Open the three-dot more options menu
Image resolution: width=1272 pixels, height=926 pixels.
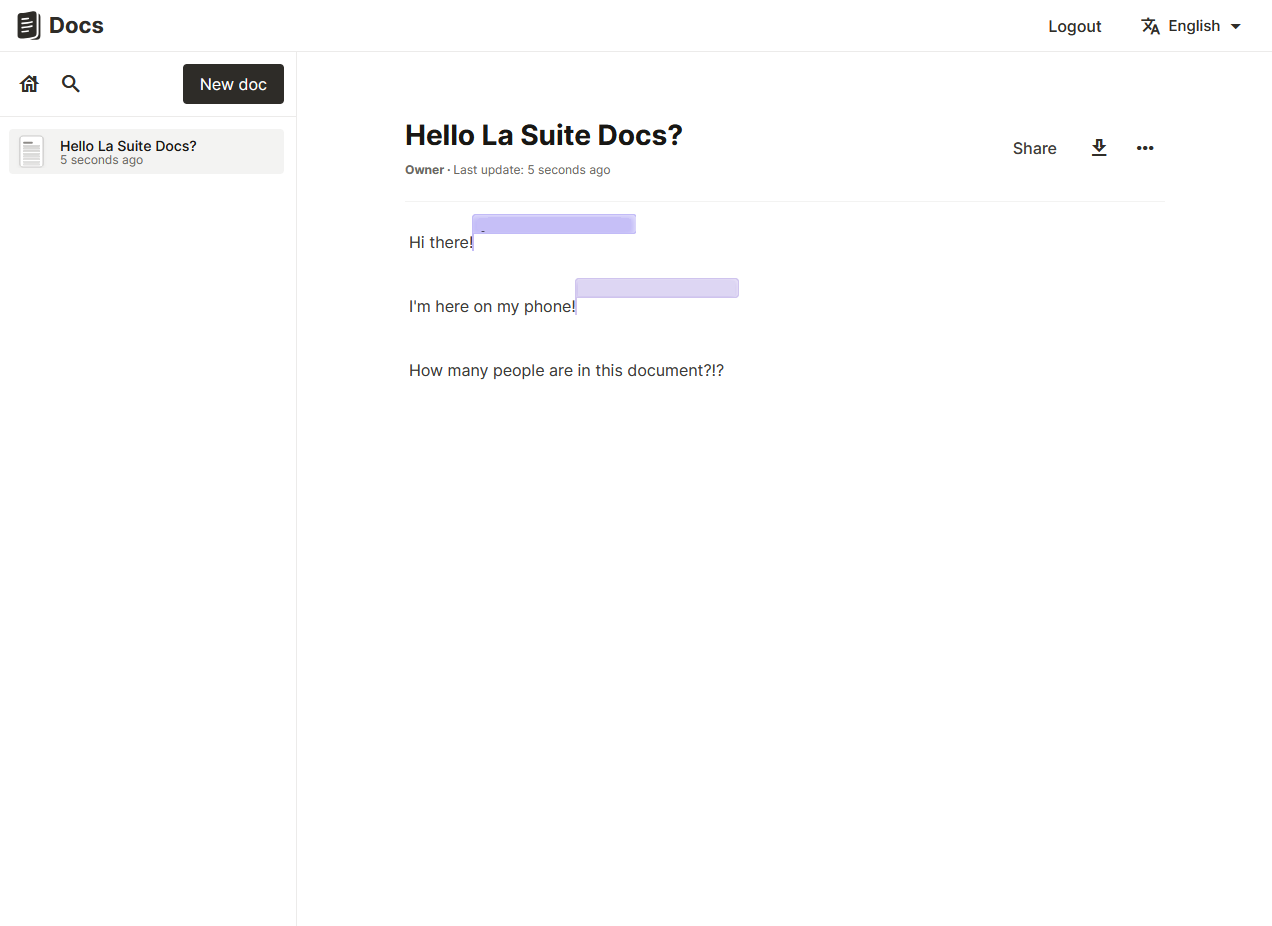(1145, 148)
